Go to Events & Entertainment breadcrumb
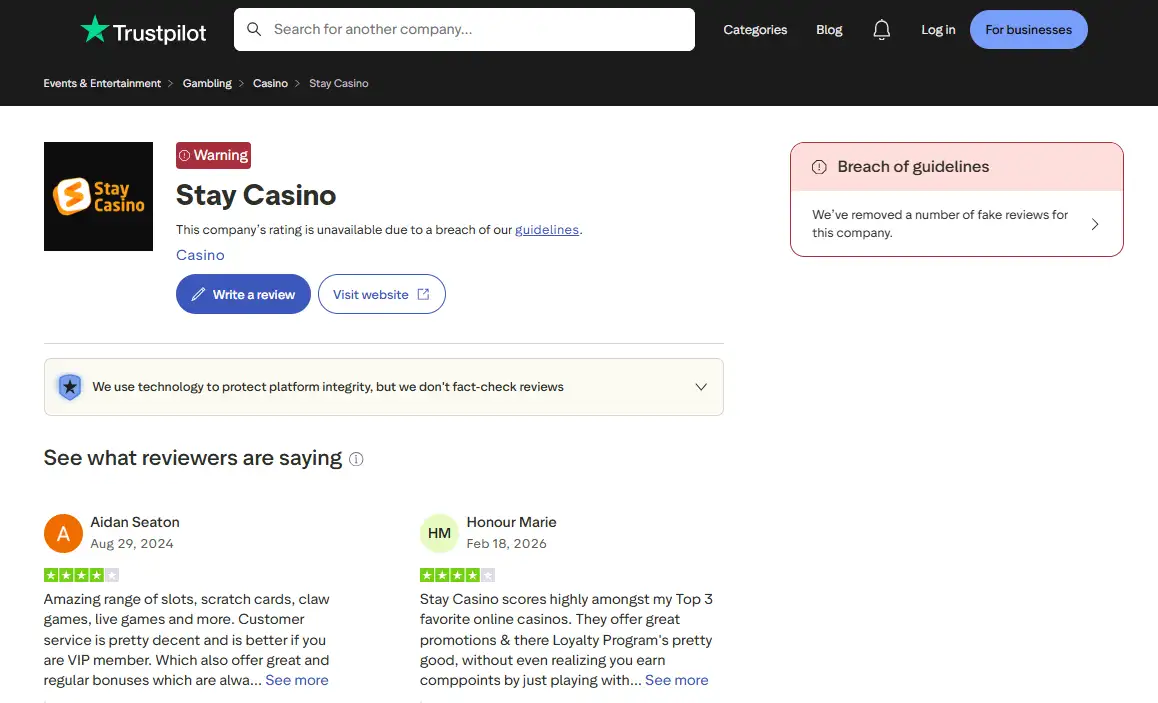The image size is (1158, 703). click(x=102, y=83)
